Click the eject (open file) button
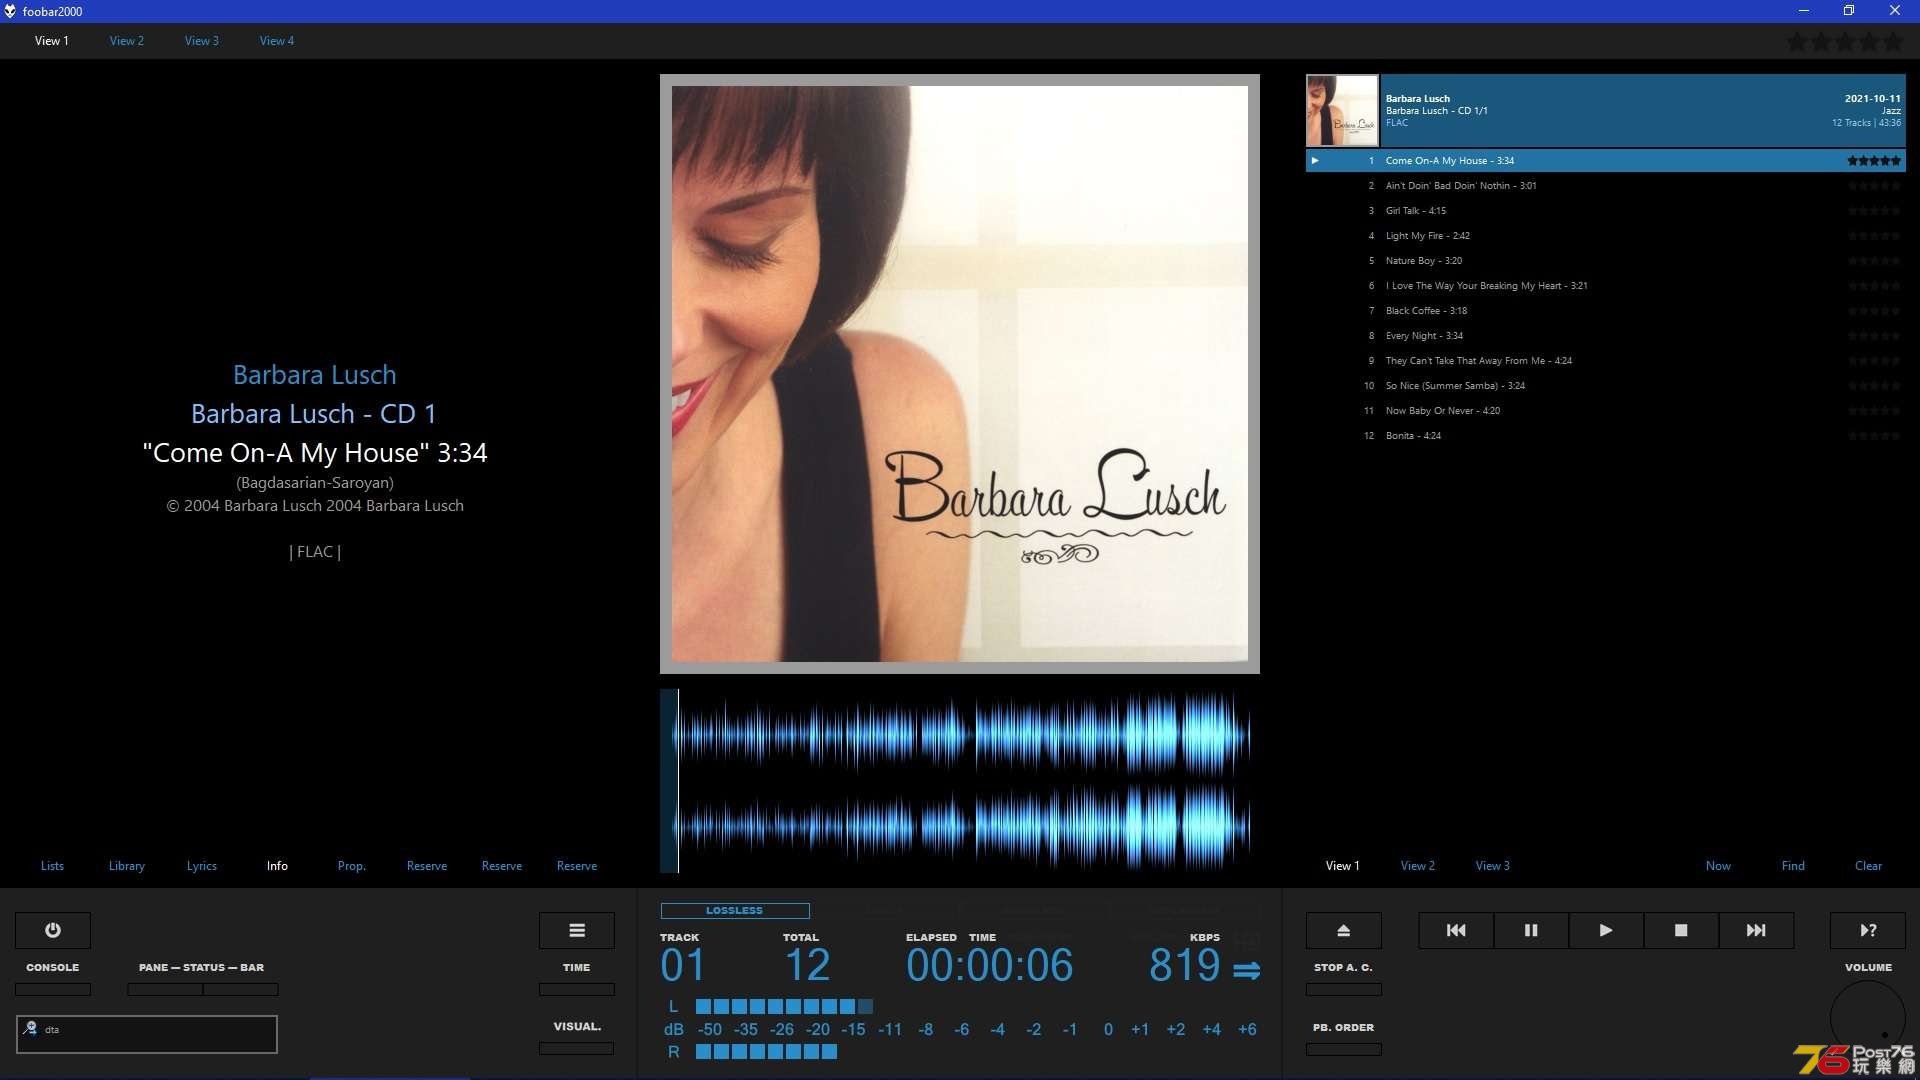The width and height of the screenshot is (1920, 1080). coord(1344,930)
